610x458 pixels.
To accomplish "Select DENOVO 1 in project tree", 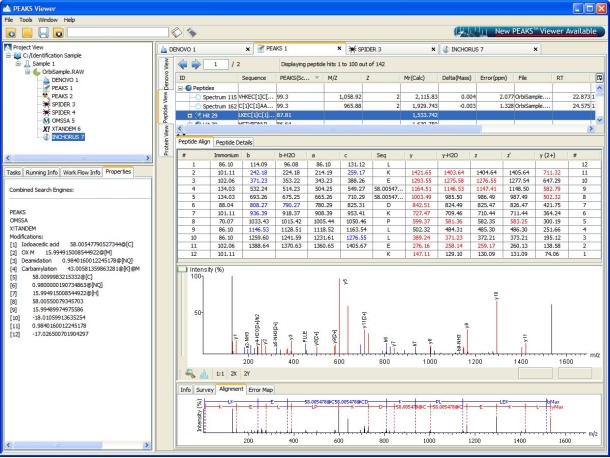I will [x=65, y=80].
